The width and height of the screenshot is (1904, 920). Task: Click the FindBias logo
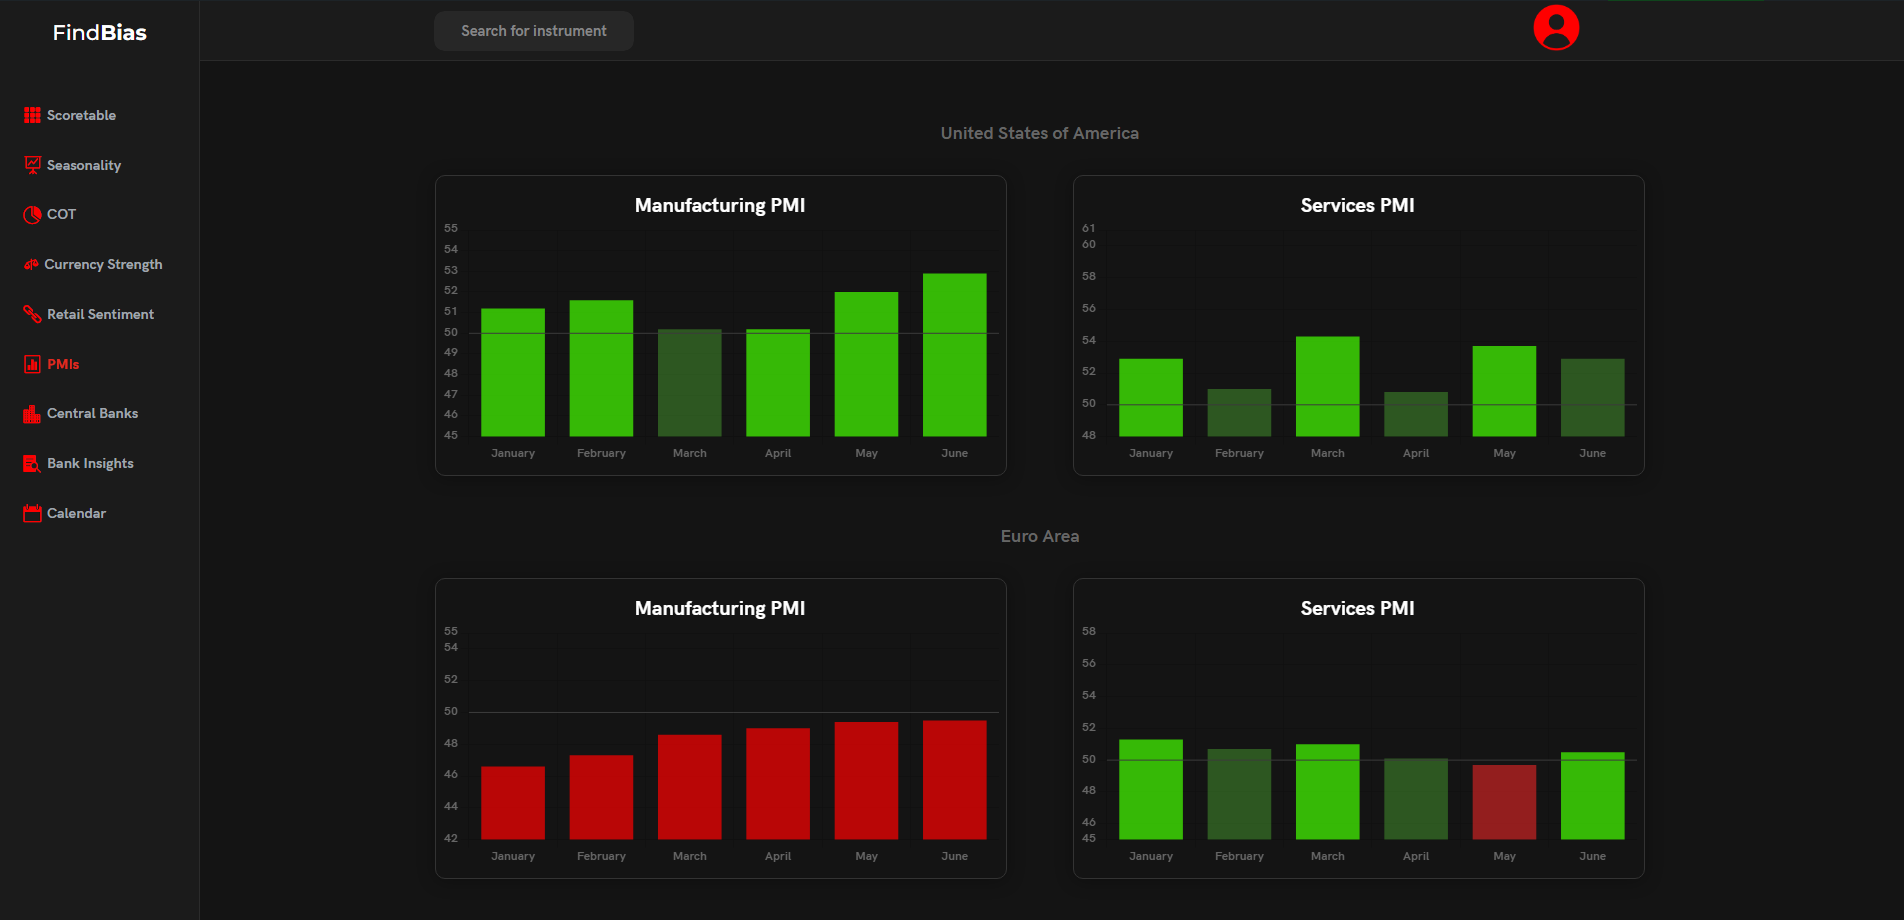(99, 32)
